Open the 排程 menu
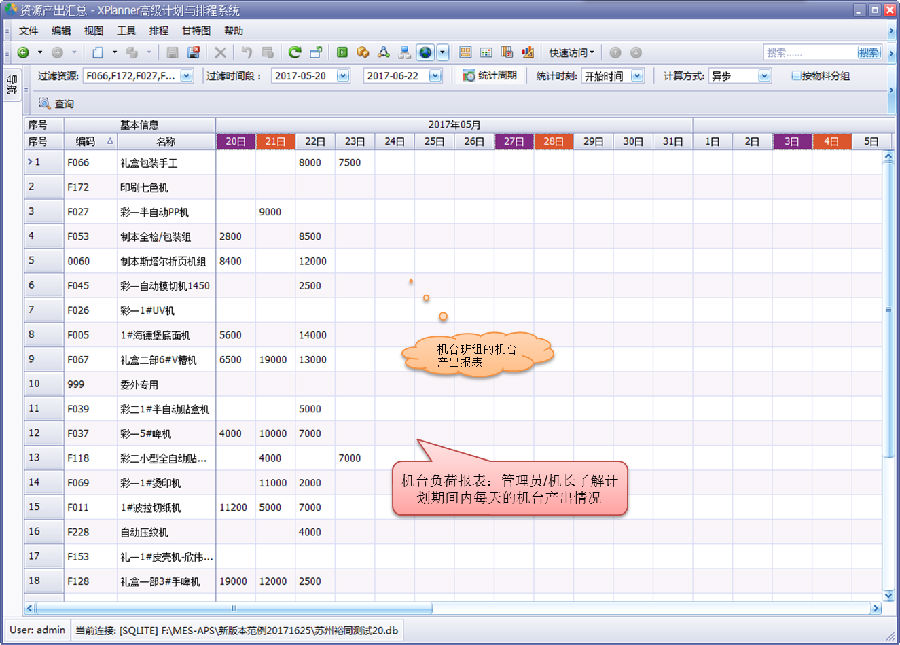900x645 pixels. pyautogui.click(x=158, y=31)
